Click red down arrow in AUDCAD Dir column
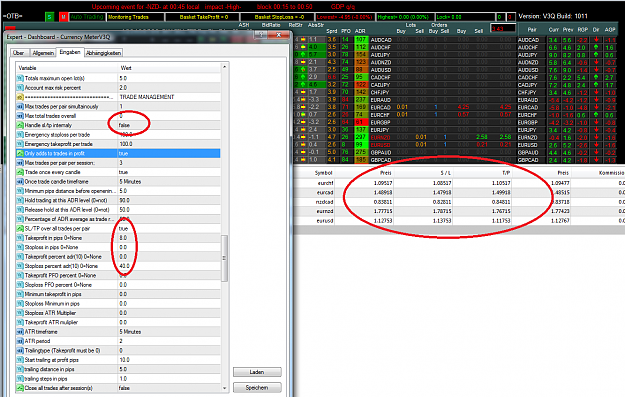Screen dimensions: 625x397 point(596,40)
